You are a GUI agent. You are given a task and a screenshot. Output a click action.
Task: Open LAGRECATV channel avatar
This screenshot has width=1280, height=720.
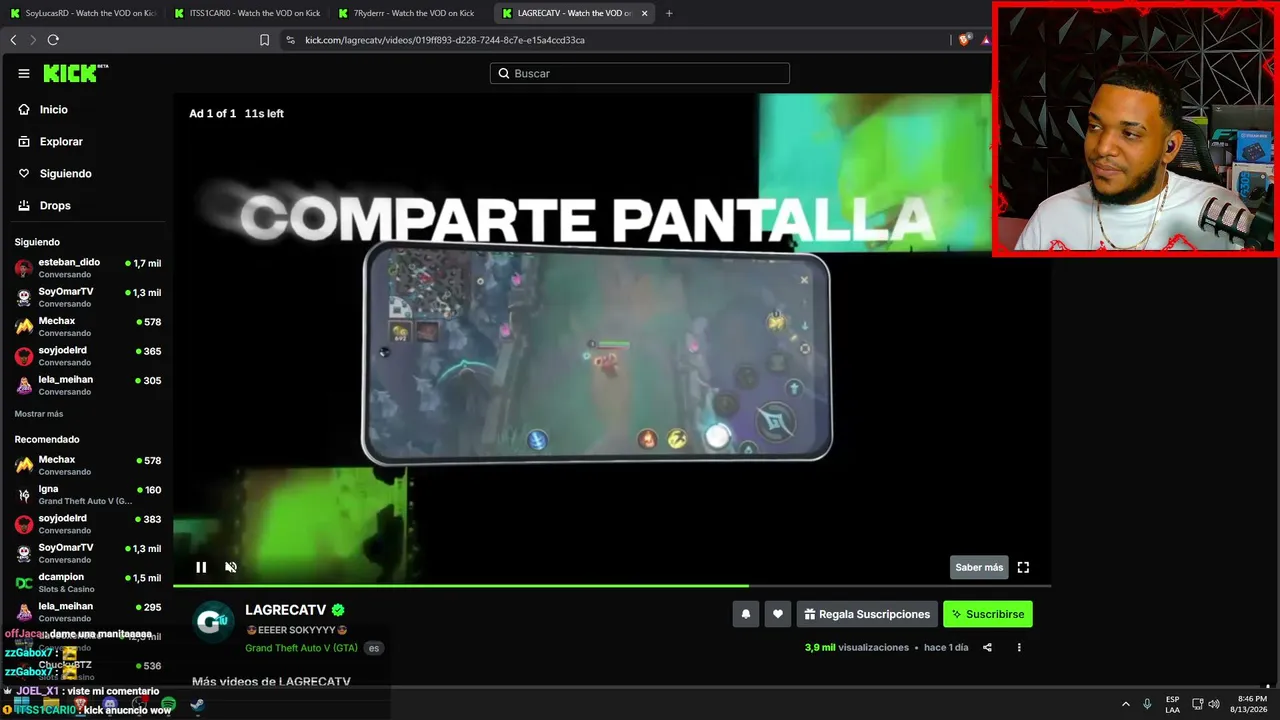click(x=213, y=621)
